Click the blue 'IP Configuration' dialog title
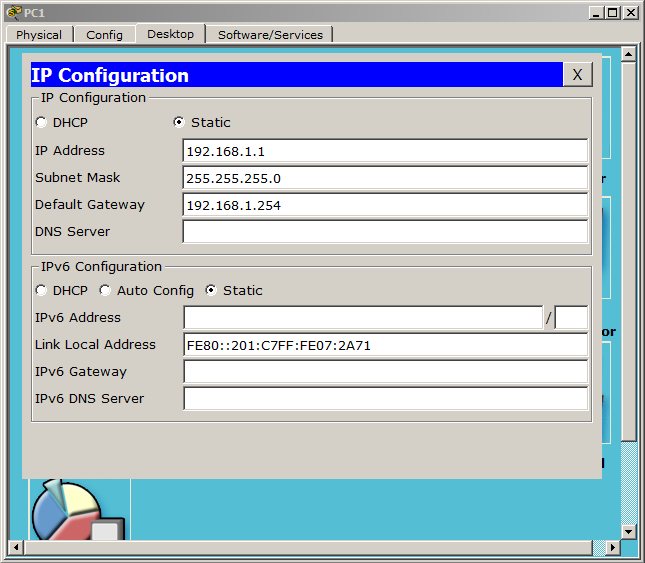Image resolution: width=645 pixels, height=563 pixels. pyautogui.click(x=110, y=75)
